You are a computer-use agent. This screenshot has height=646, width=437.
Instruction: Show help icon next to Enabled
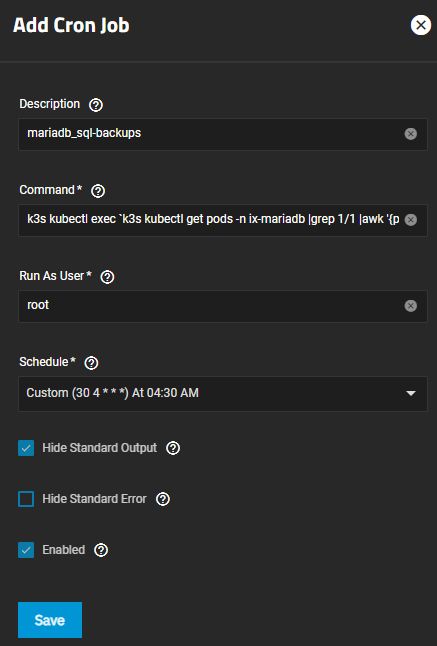click(x=101, y=550)
